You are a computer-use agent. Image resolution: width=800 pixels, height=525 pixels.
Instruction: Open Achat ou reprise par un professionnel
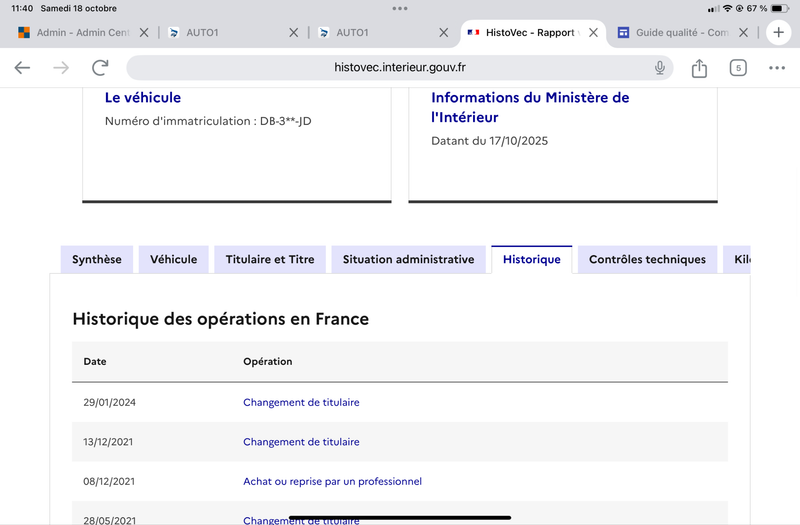(332, 481)
